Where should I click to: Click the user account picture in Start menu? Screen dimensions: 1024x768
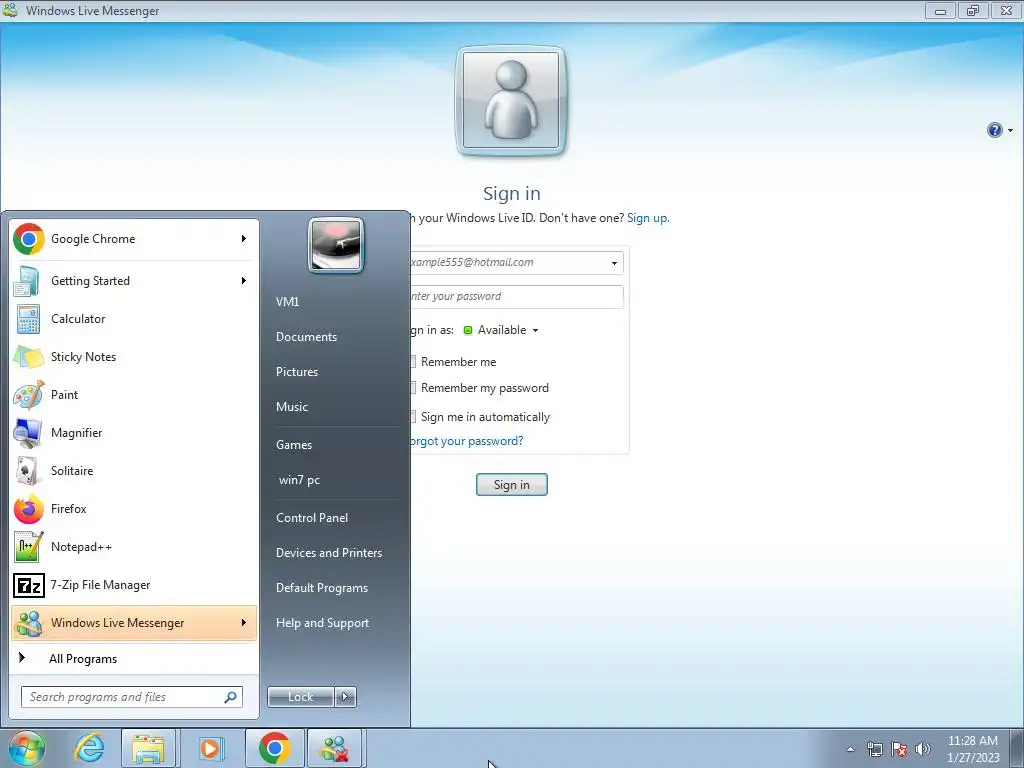click(x=336, y=246)
